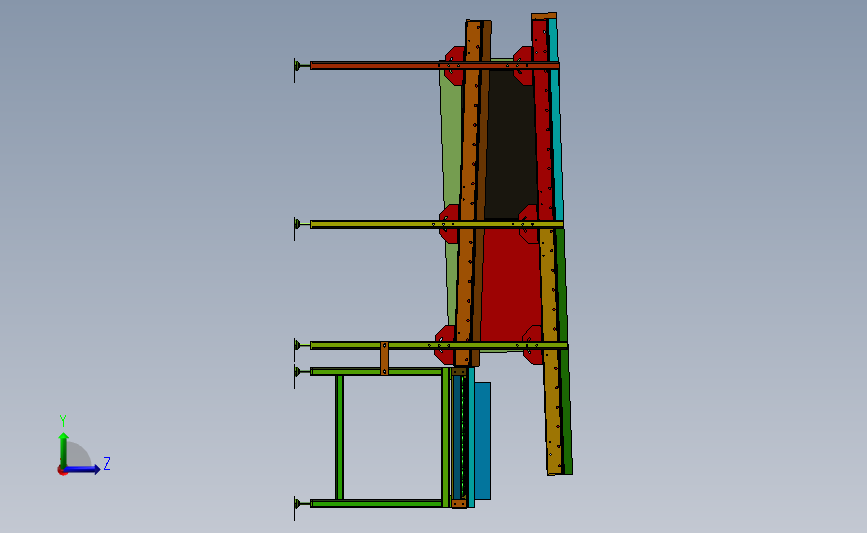Select the top red horizontal bar
Image resolution: width=867 pixels, height=533 pixels.
coord(435,66)
